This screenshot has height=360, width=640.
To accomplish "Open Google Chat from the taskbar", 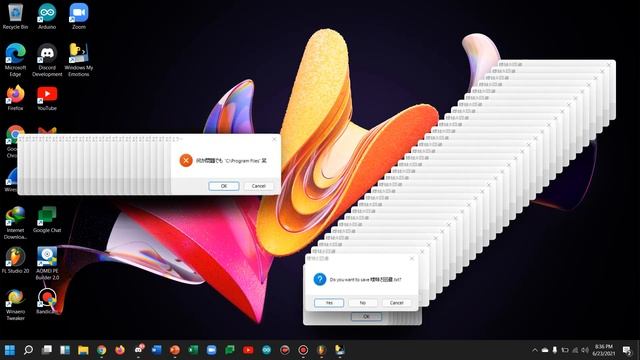I will coord(230,350).
